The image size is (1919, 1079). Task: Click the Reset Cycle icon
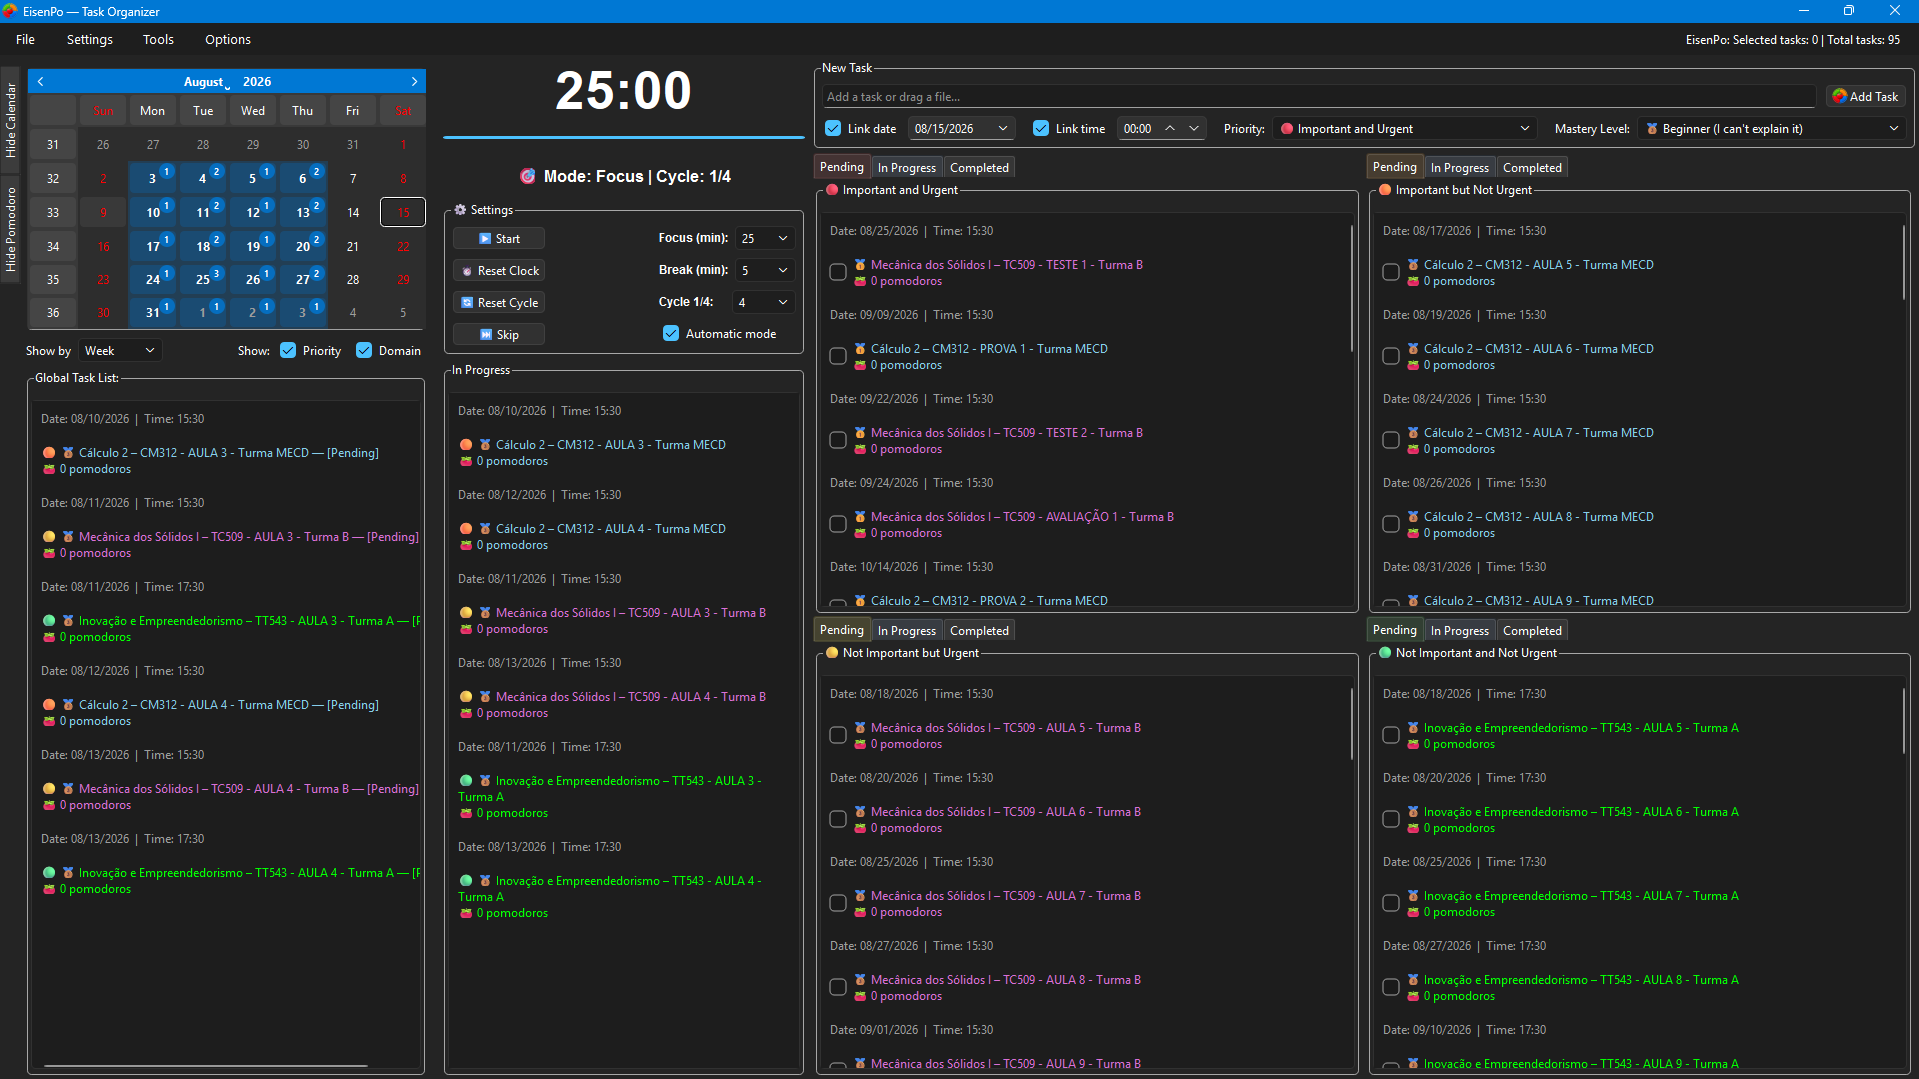467,303
